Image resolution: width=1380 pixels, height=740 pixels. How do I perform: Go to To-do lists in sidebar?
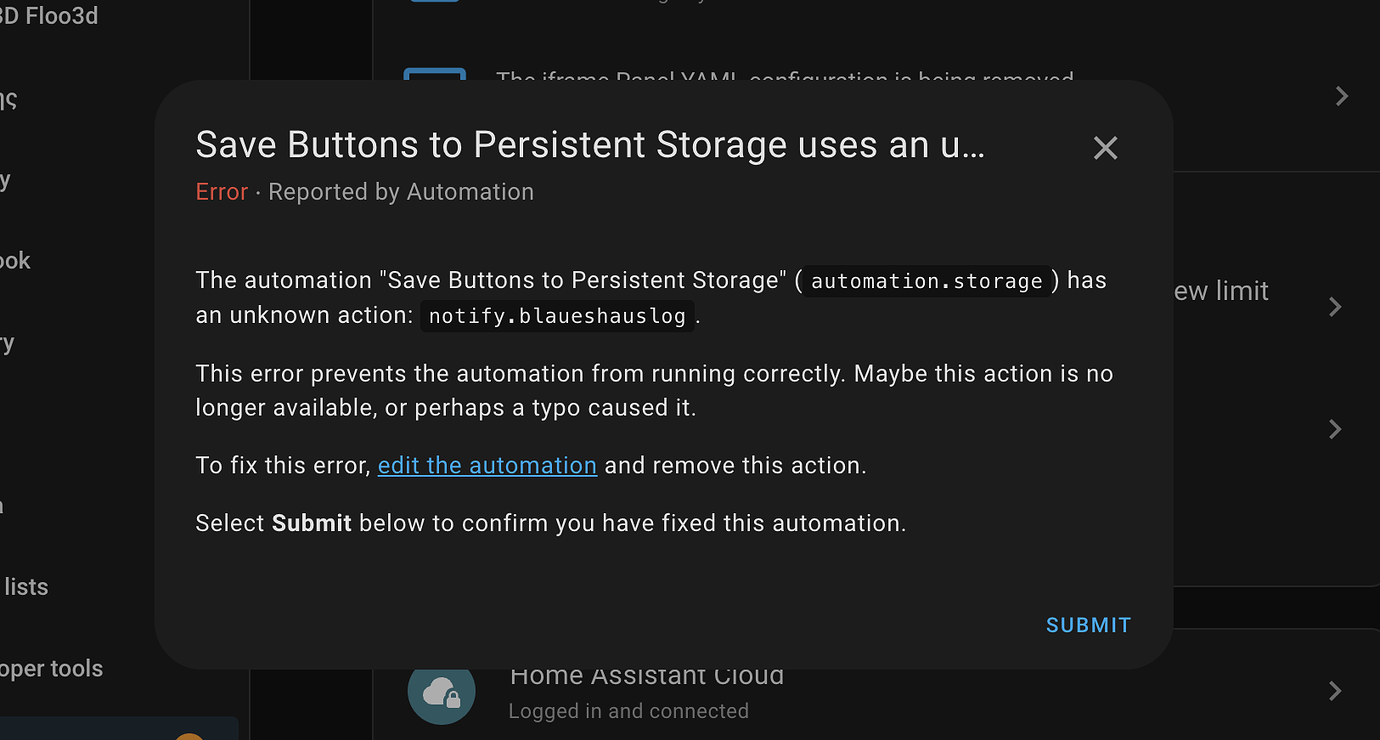pos(26,587)
